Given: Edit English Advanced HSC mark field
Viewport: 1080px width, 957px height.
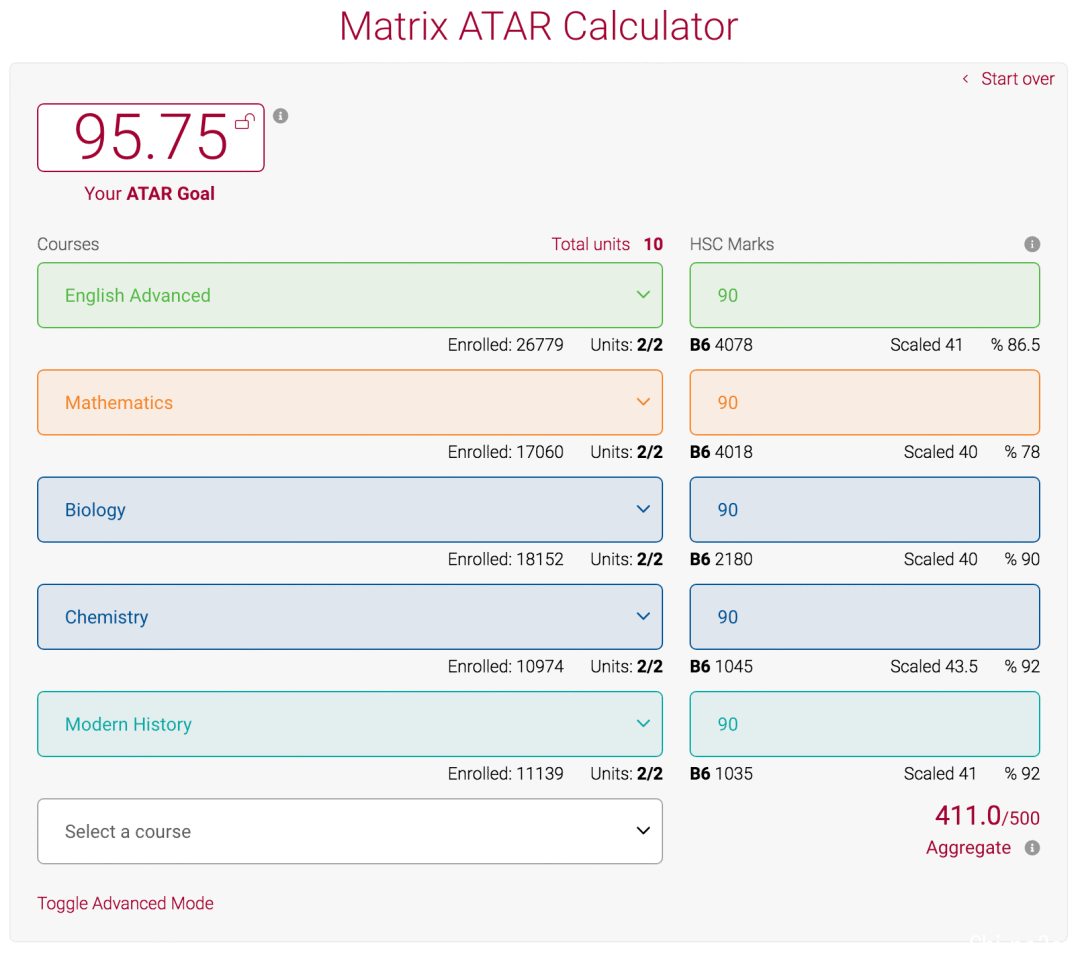Looking at the screenshot, I should point(864,295).
